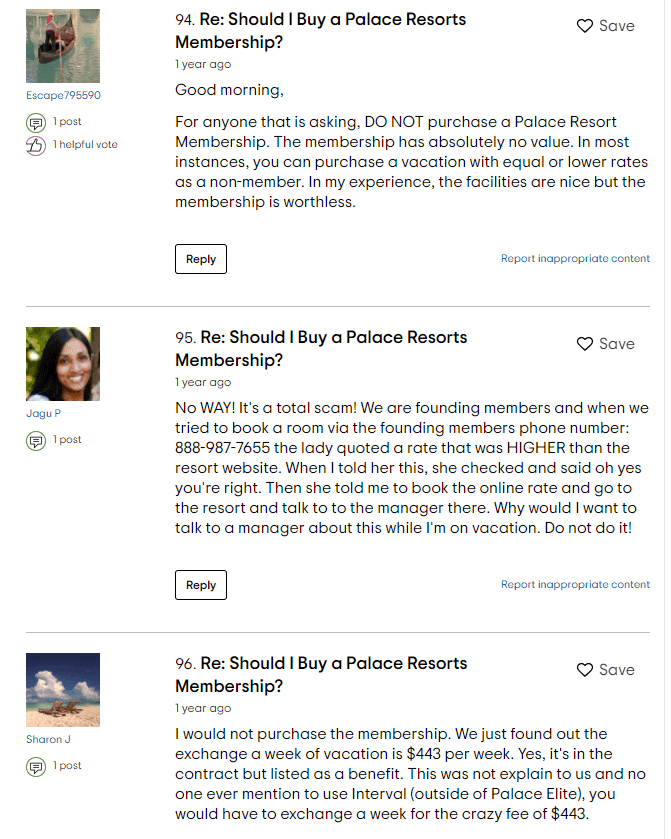Visit the Jagu P username profile link
This screenshot has height=839, width=671.
coord(44,414)
